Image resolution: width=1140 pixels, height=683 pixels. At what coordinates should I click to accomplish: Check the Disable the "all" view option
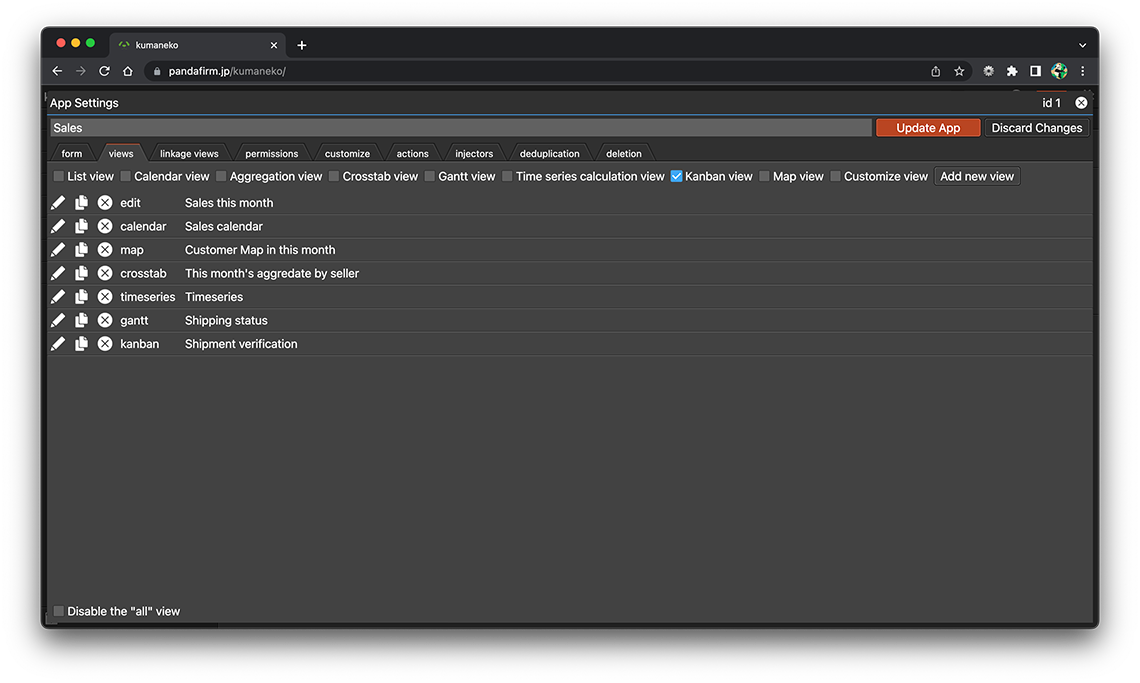[x=59, y=611]
